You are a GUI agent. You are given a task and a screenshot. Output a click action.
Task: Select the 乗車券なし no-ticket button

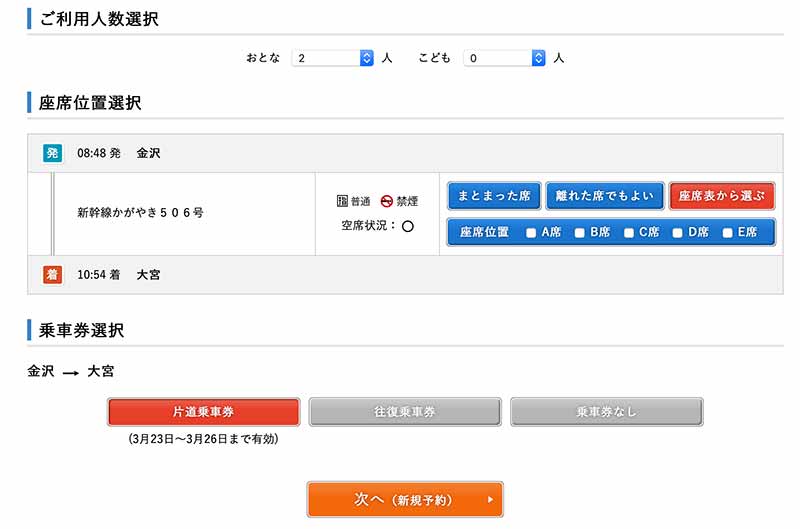tap(607, 412)
